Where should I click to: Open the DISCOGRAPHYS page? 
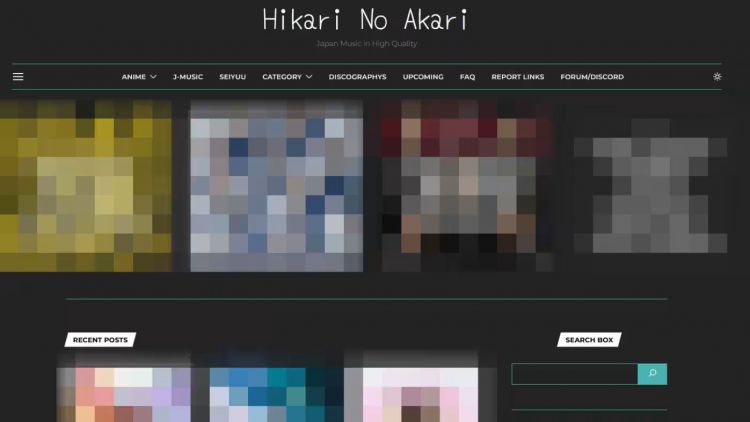357,77
